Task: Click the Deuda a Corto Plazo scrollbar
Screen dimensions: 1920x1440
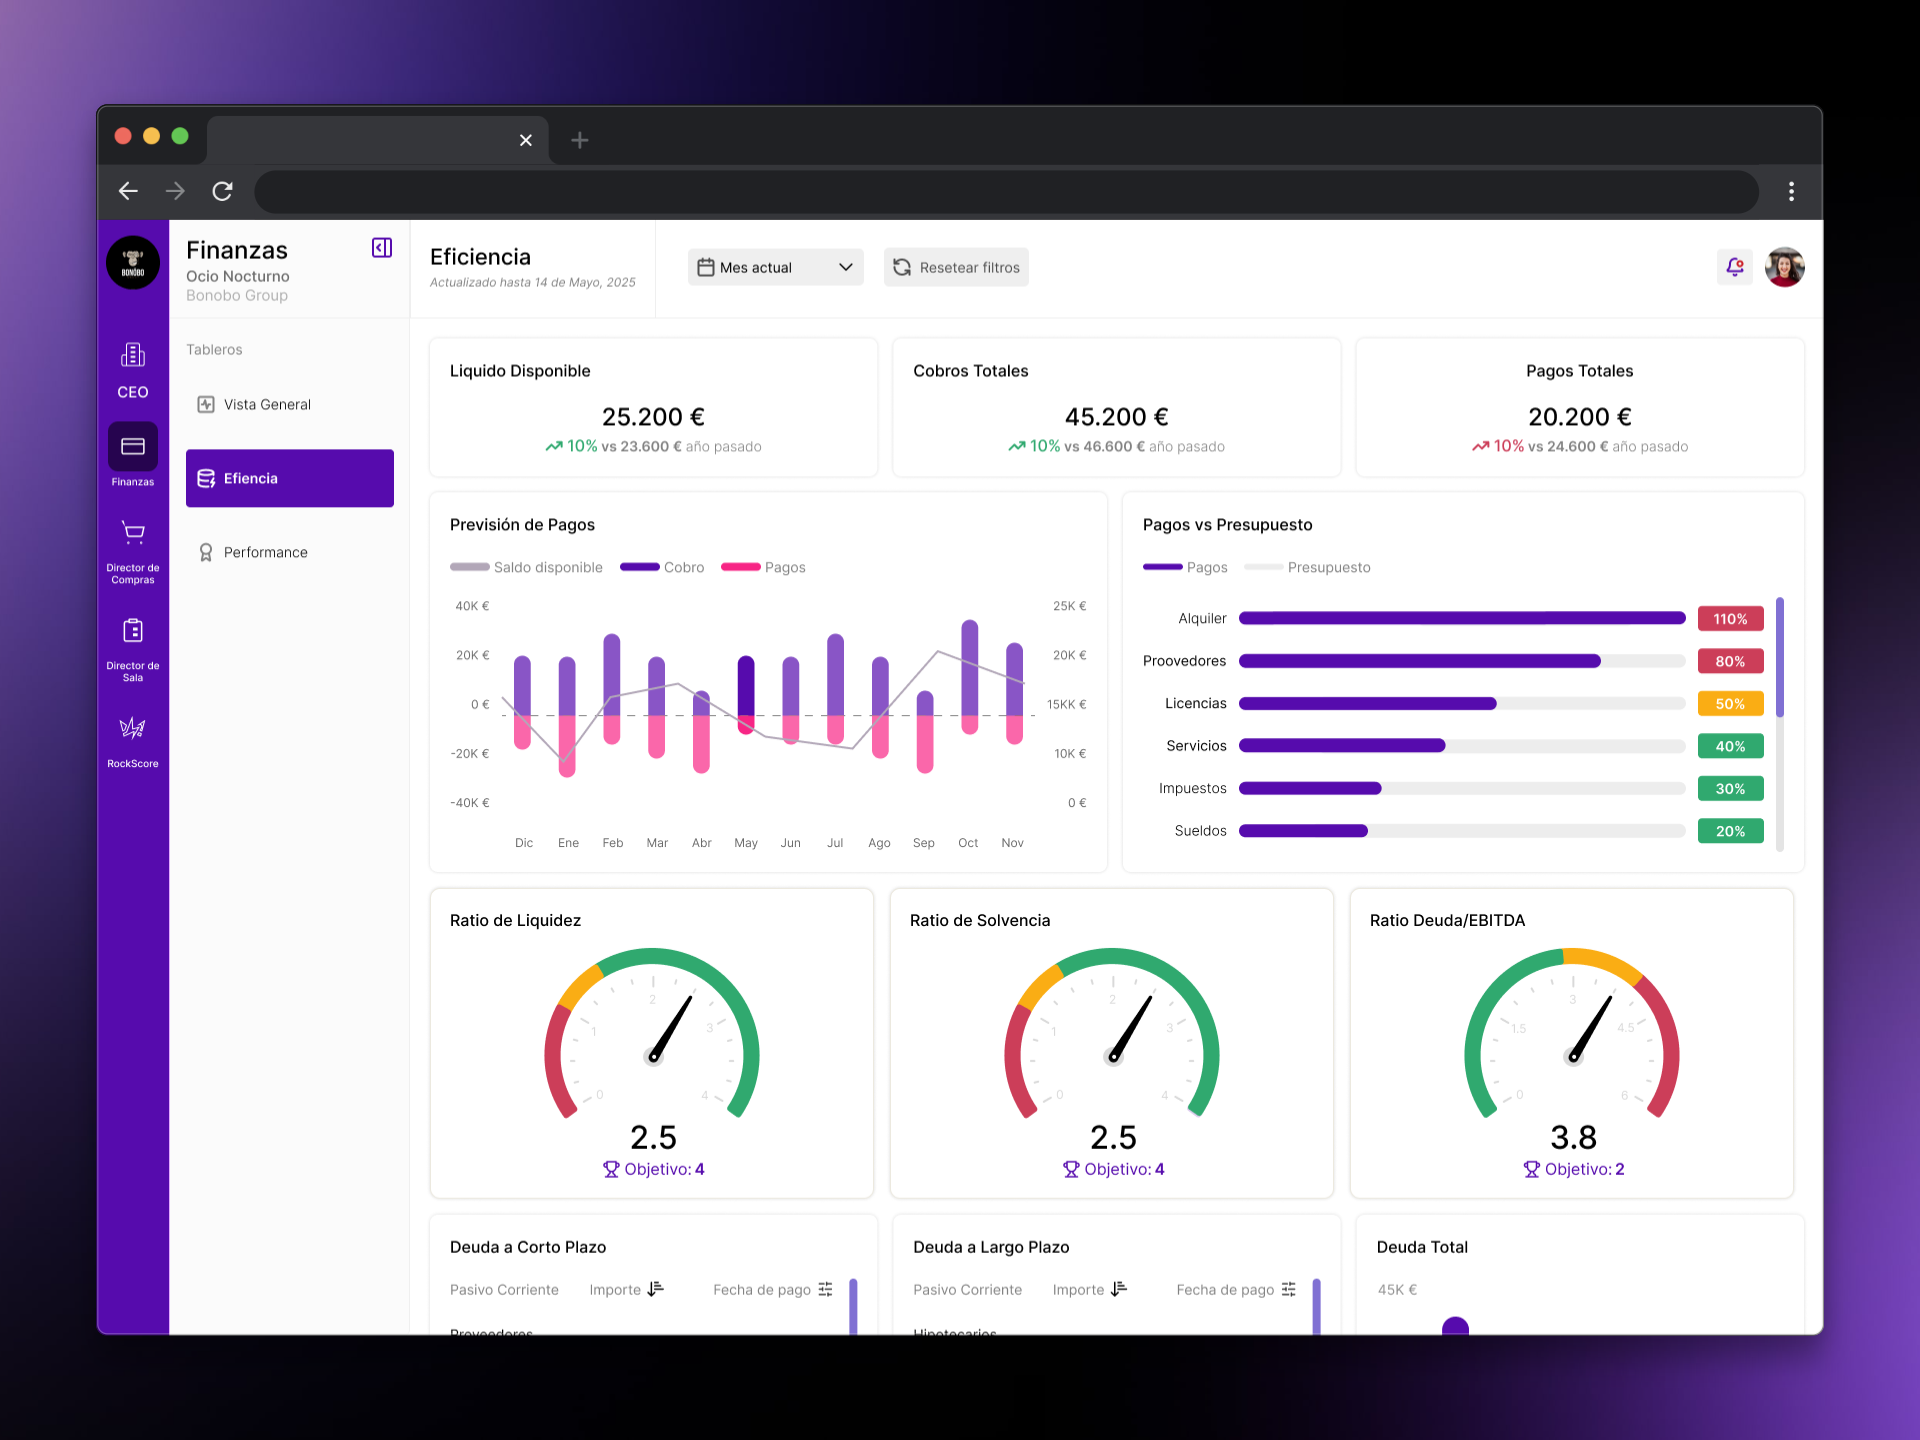Action: (853, 1305)
